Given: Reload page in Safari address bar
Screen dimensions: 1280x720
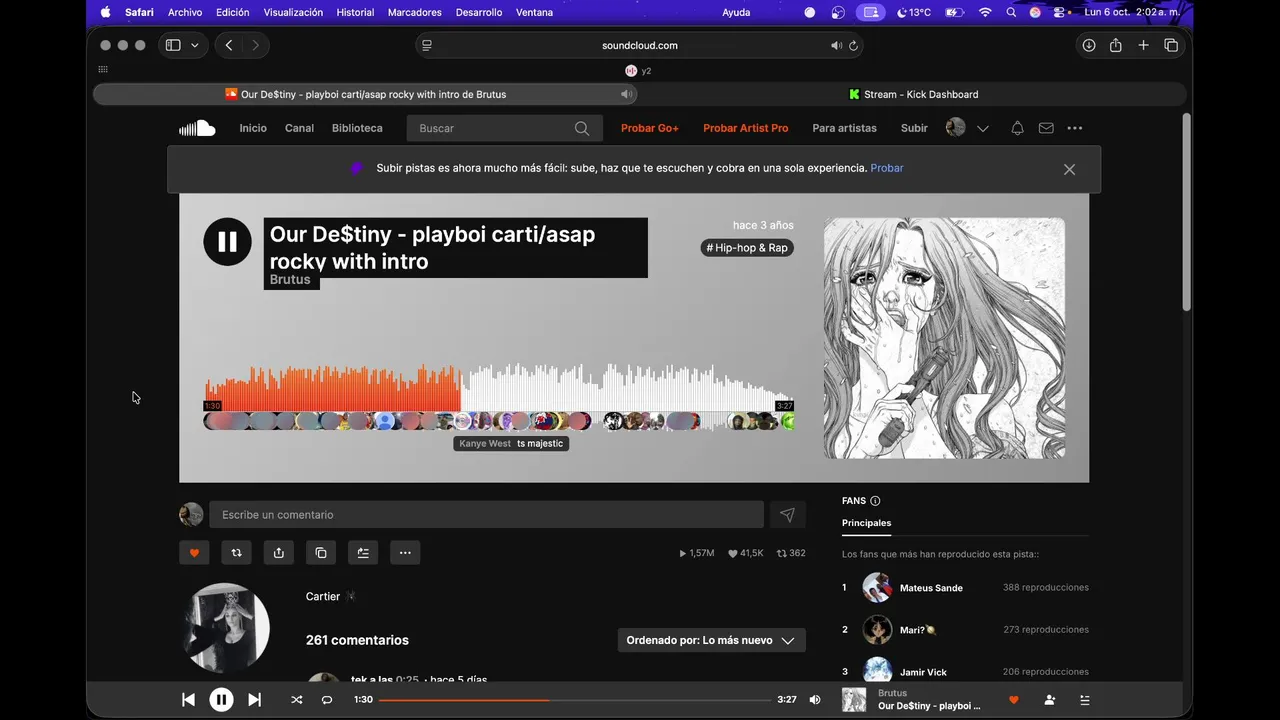Looking at the screenshot, I should coord(853,45).
